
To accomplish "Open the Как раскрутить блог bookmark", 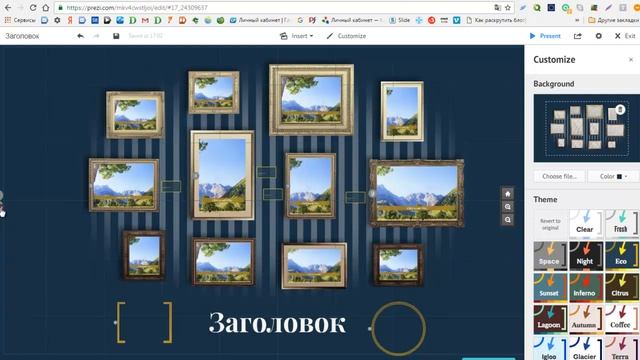I will pyautogui.click(x=495, y=20).
